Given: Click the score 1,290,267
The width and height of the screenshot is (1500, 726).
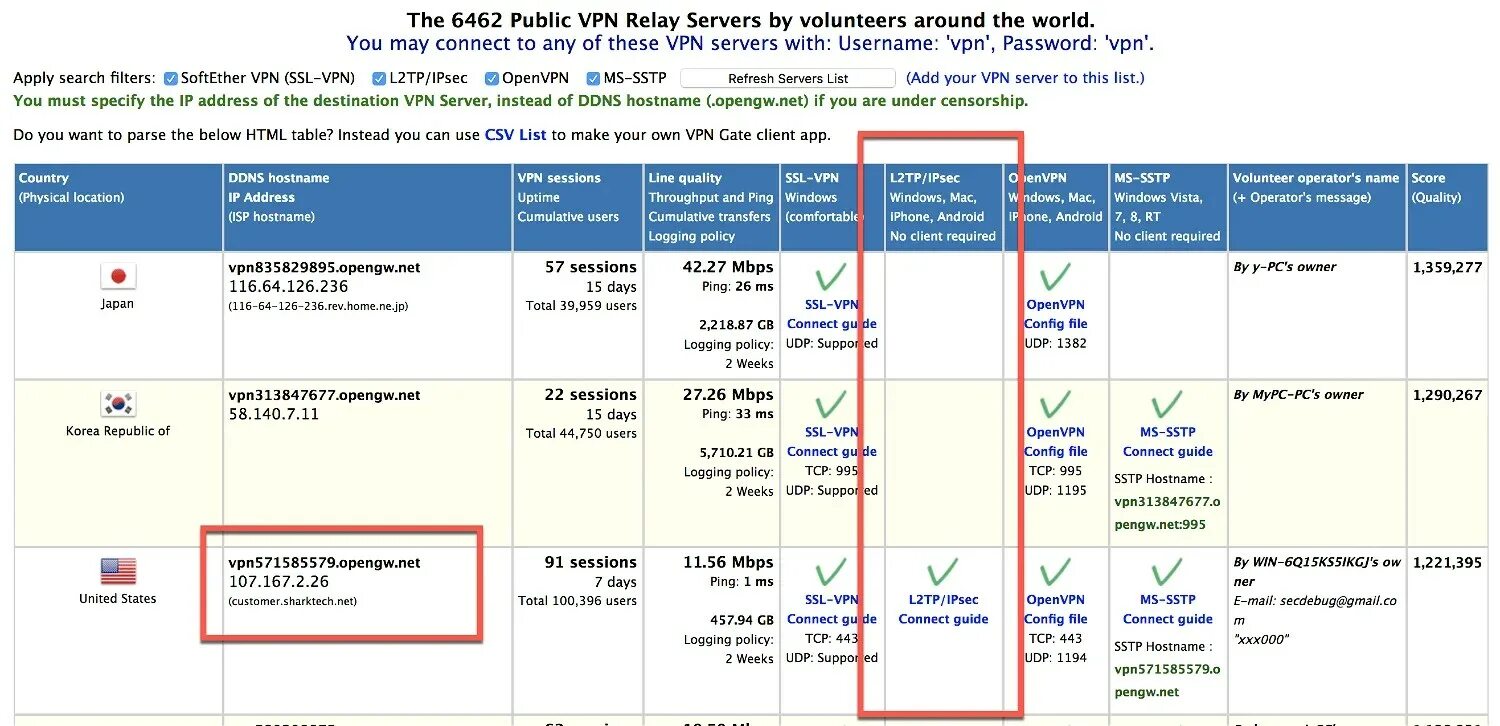Looking at the screenshot, I should pos(1447,396).
